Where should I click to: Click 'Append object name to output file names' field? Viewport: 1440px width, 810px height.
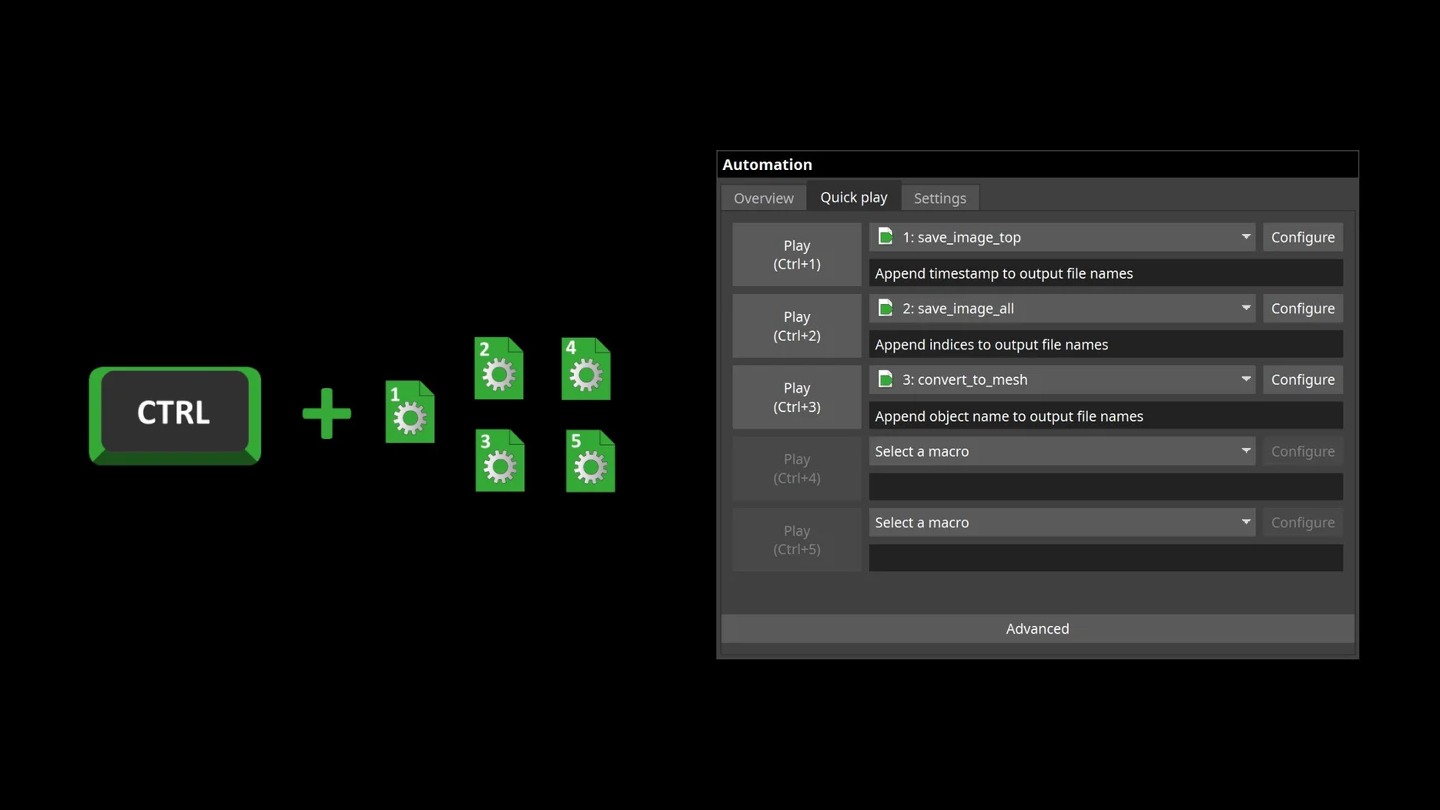pos(1106,416)
